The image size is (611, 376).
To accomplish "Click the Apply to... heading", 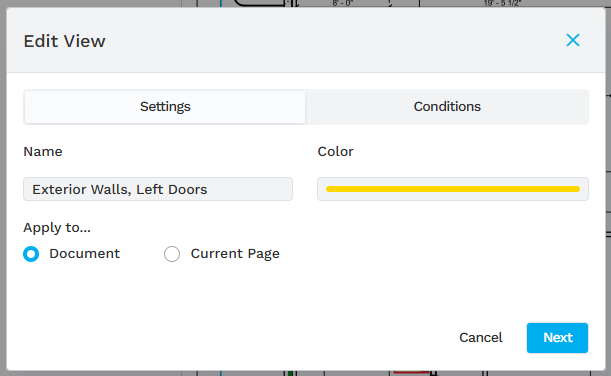I will [x=57, y=228].
